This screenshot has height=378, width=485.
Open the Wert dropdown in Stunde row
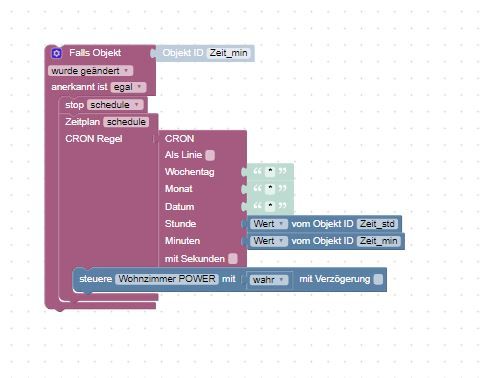[x=269, y=224]
